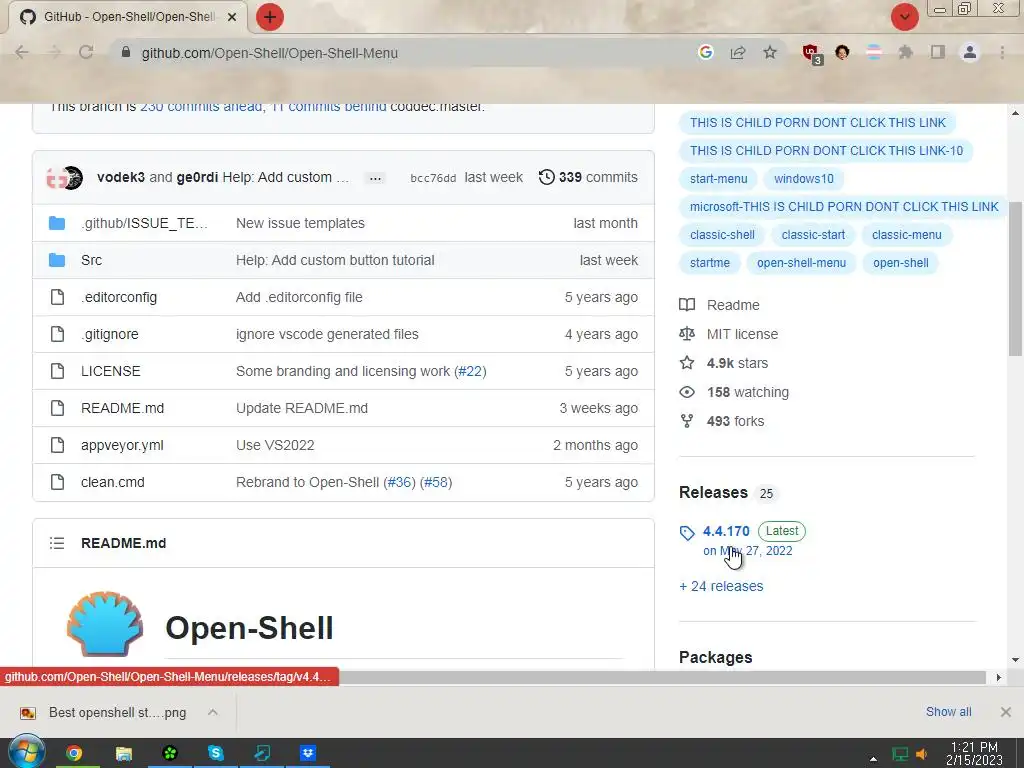Open a new tab with the red plus button

[269, 17]
